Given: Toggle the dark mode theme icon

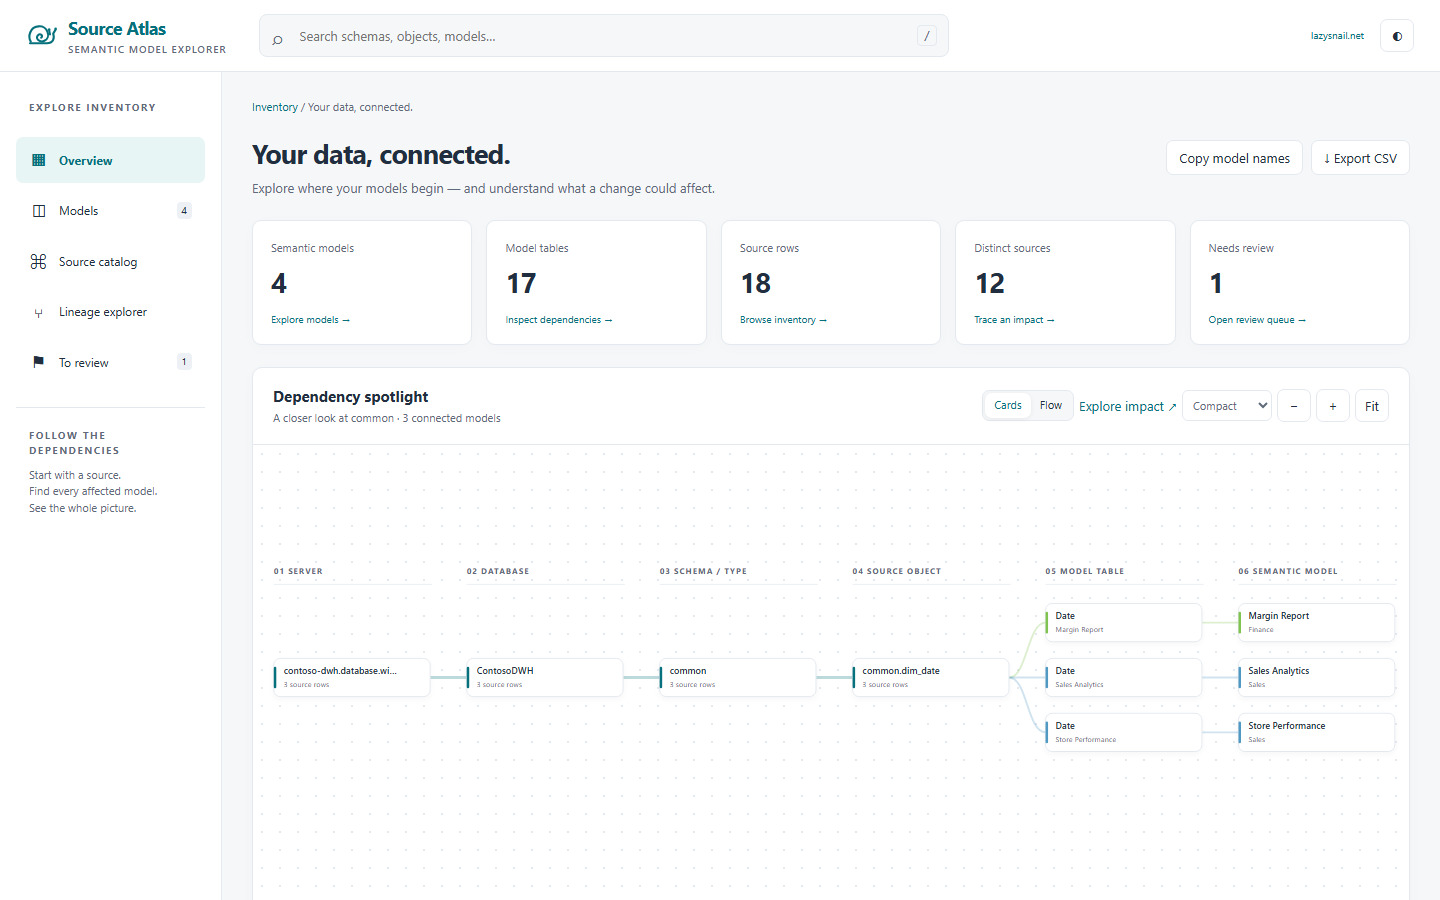Looking at the screenshot, I should [1397, 36].
